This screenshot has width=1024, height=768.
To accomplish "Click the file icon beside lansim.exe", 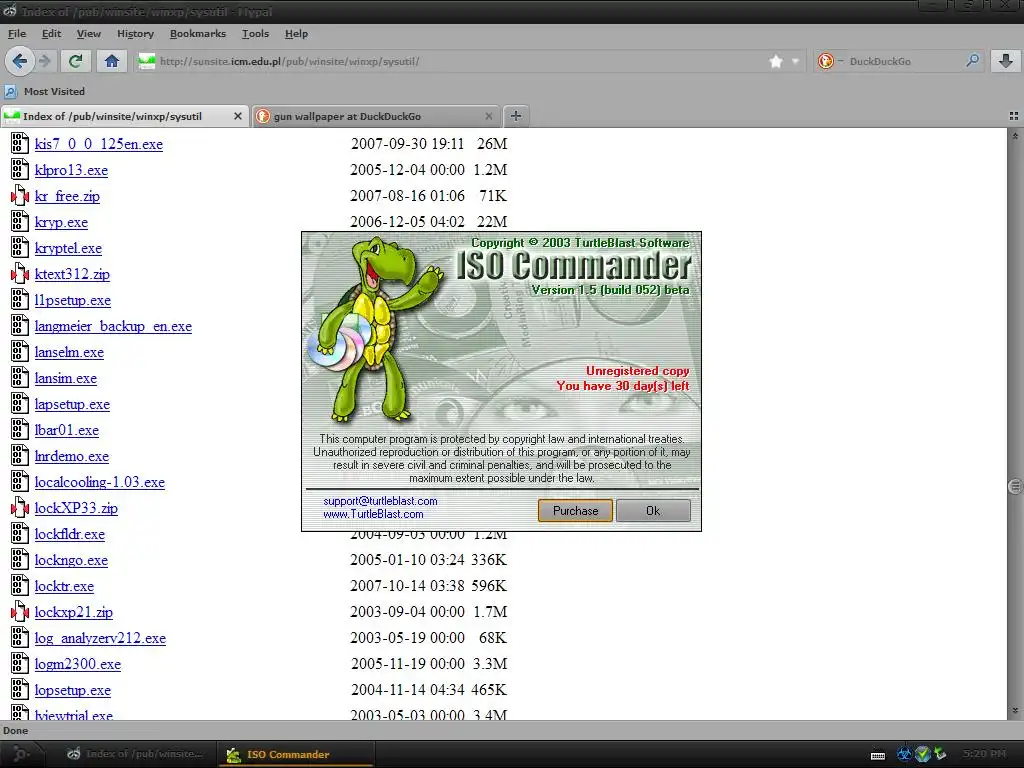I will [20, 378].
